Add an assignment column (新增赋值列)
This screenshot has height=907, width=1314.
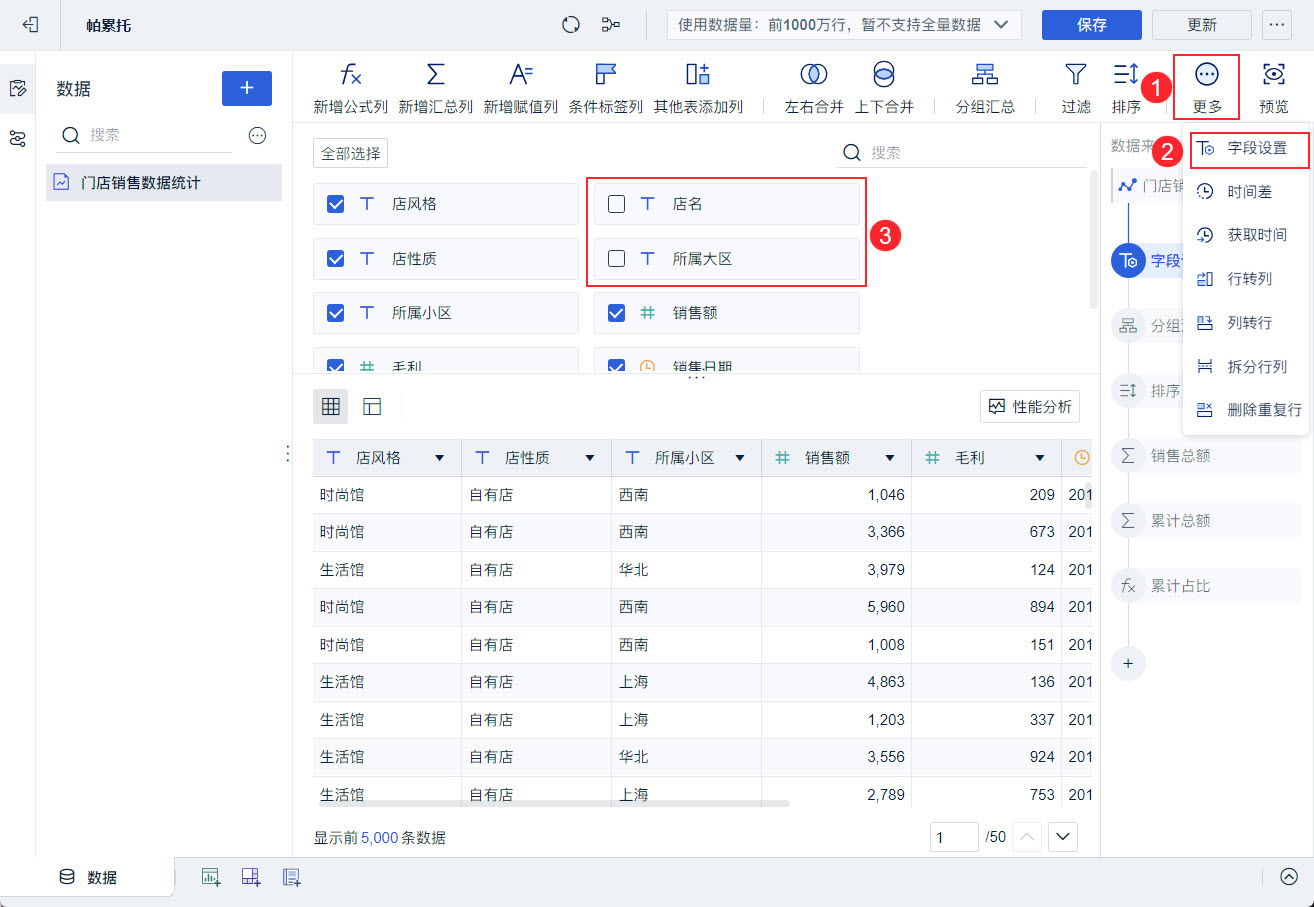click(521, 88)
